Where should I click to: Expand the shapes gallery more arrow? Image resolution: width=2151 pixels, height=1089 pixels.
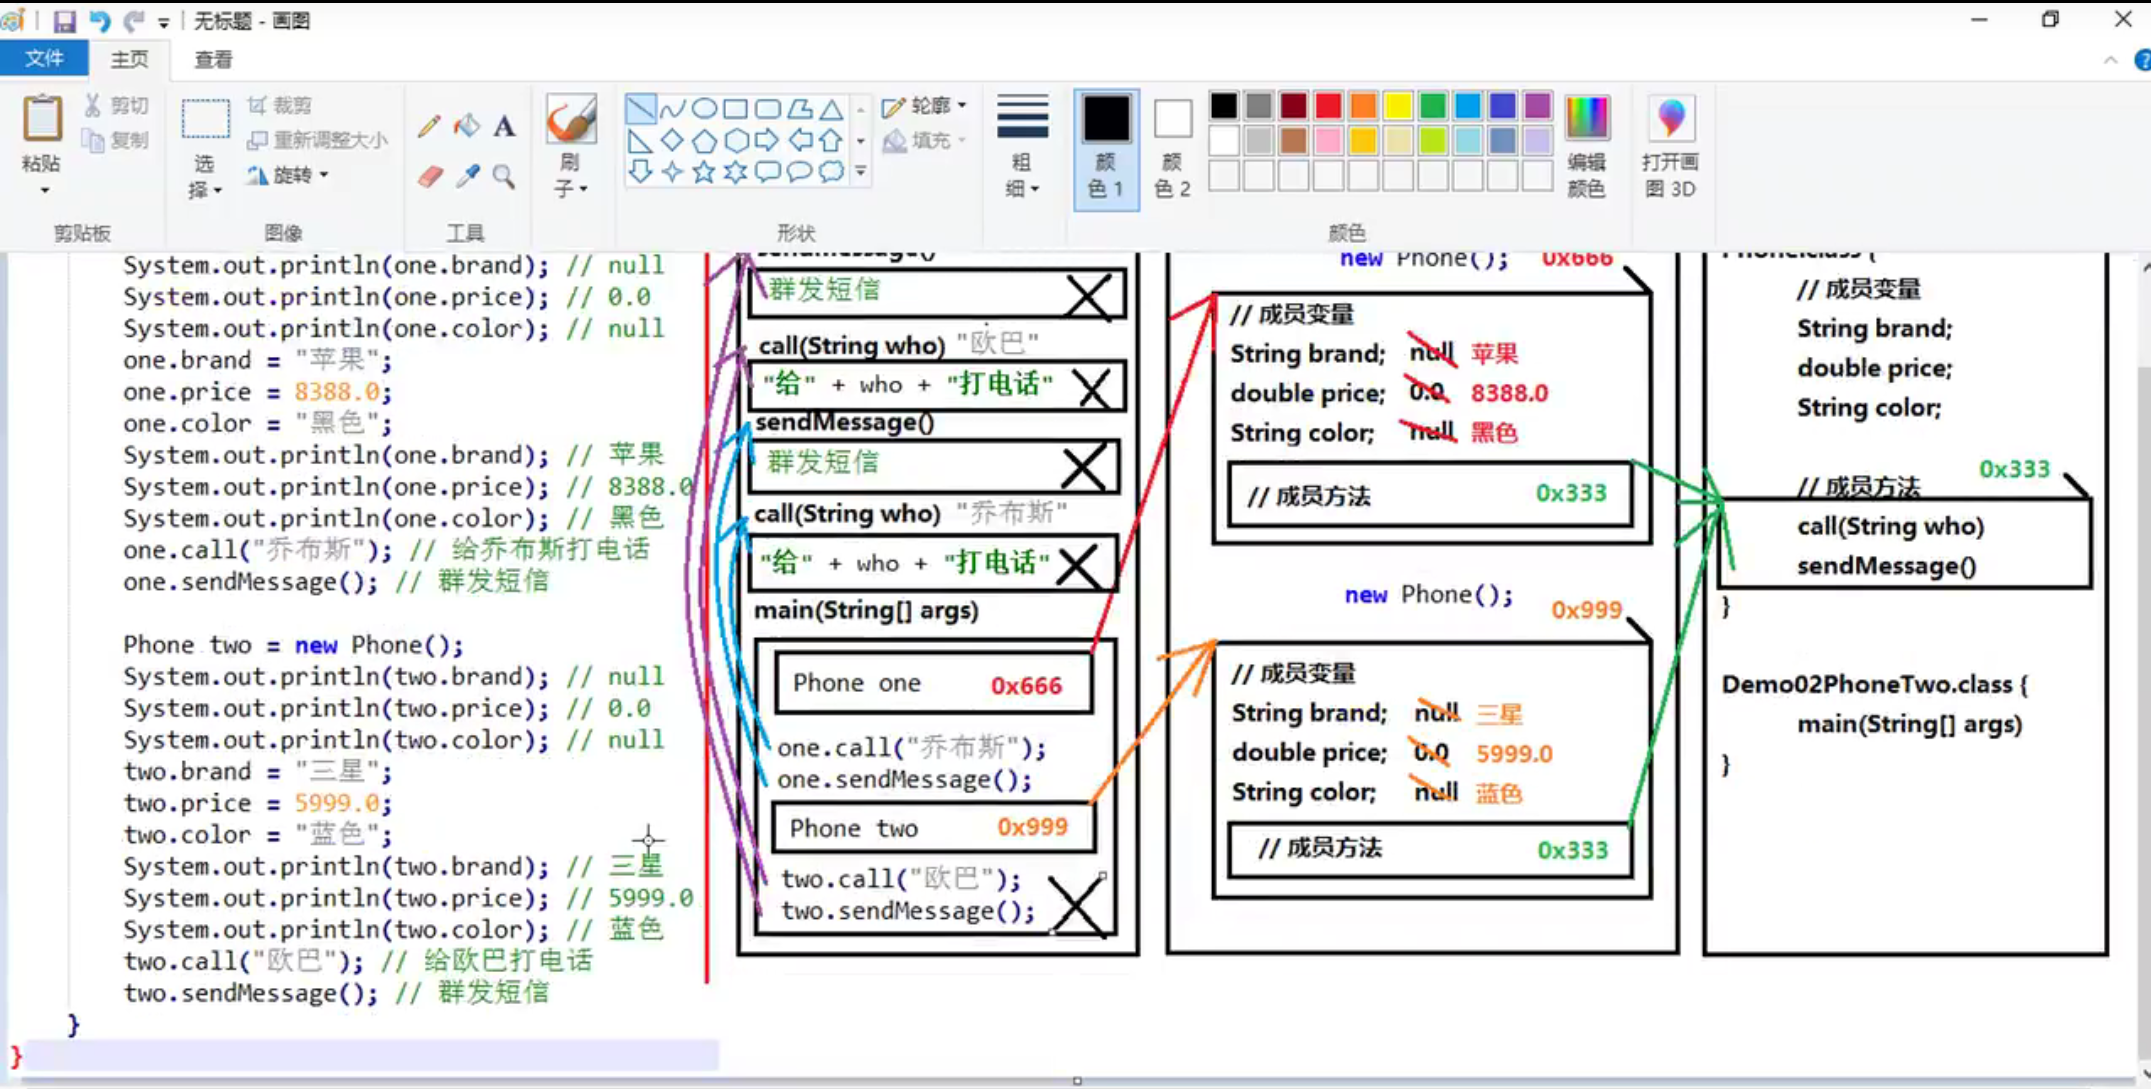click(860, 172)
